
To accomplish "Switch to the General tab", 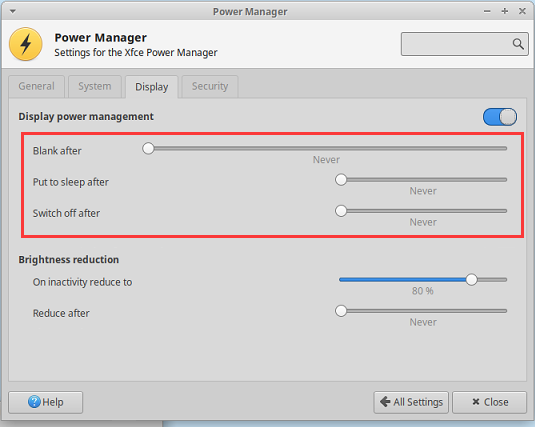I will click(37, 86).
